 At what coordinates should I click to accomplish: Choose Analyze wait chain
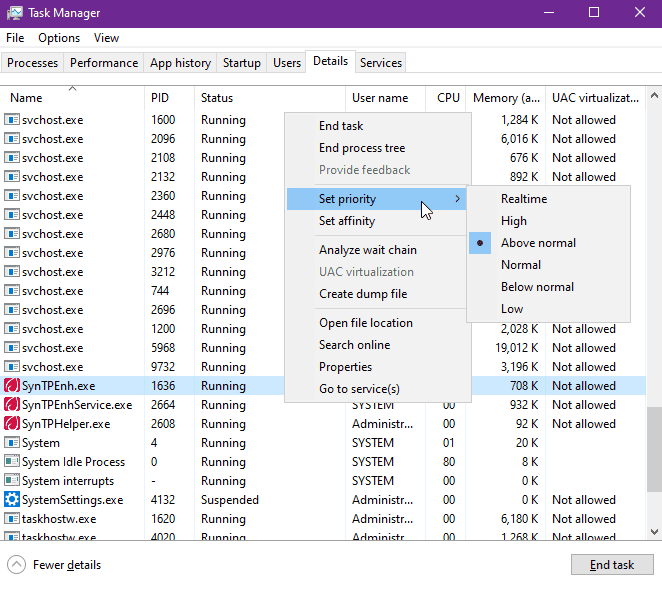(x=378, y=250)
